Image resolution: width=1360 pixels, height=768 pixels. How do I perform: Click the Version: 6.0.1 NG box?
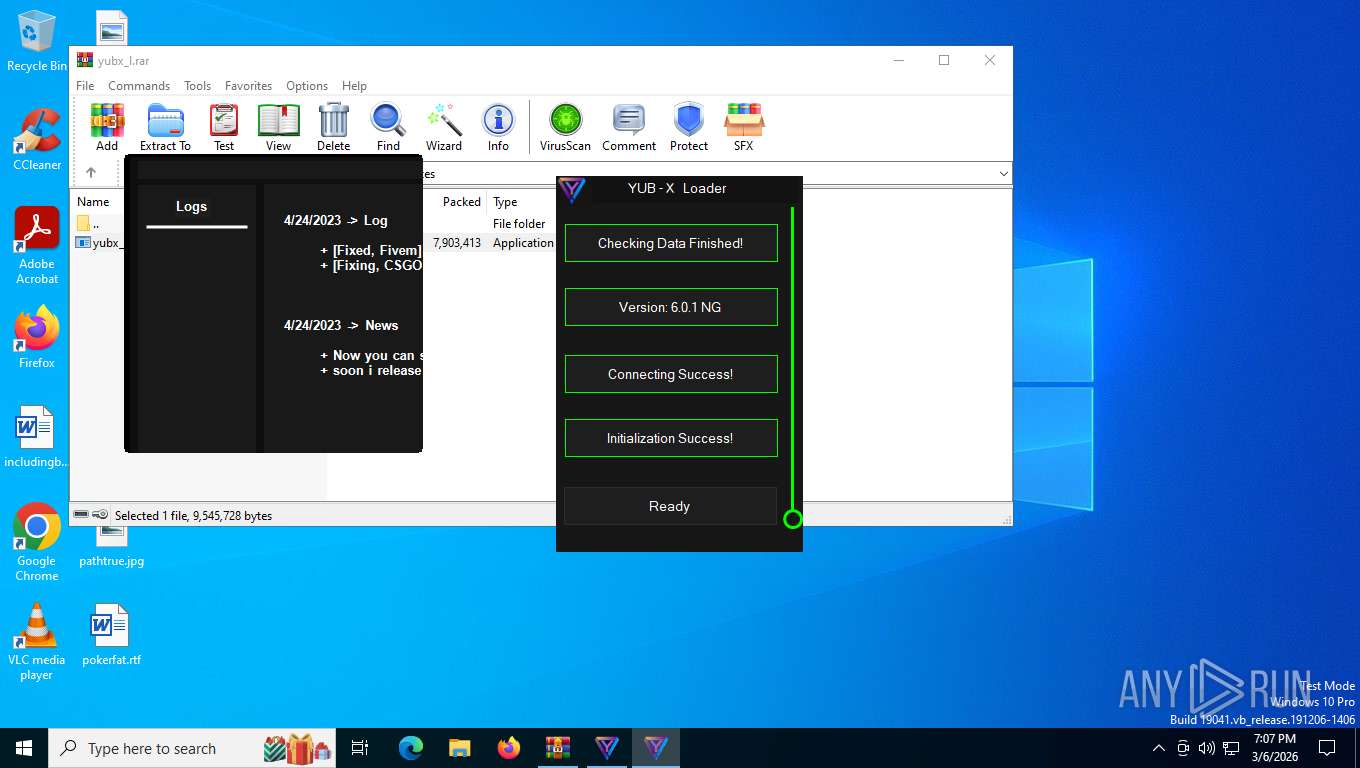click(670, 307)
